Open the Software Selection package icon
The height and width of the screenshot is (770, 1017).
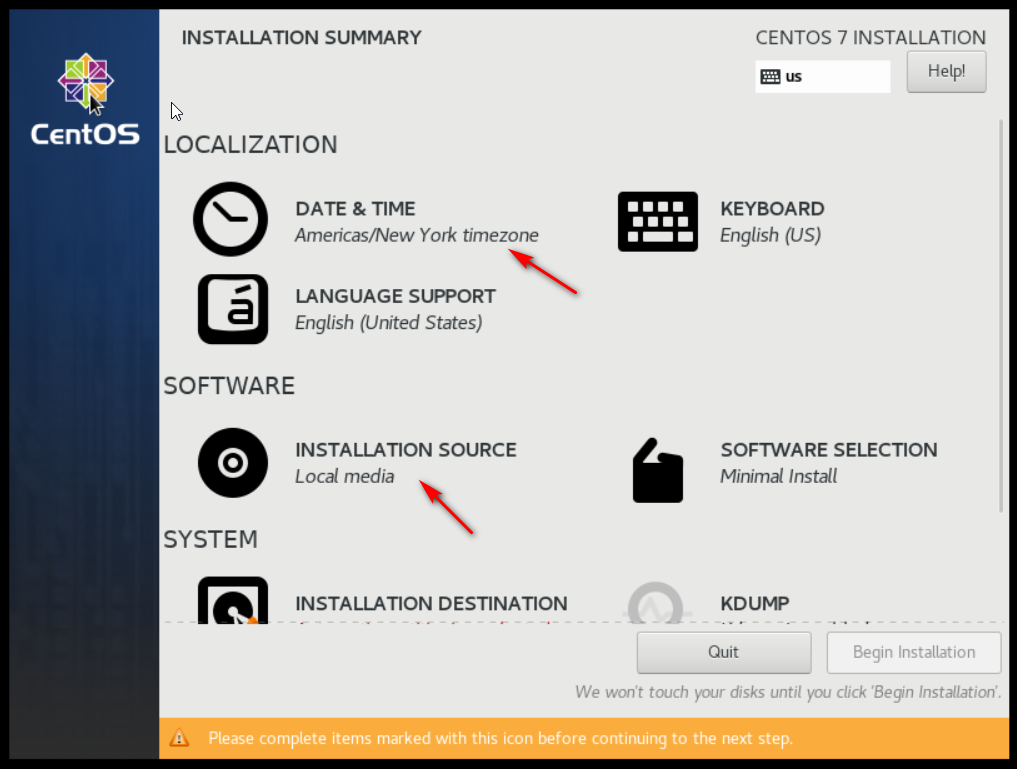click(658, 470)
